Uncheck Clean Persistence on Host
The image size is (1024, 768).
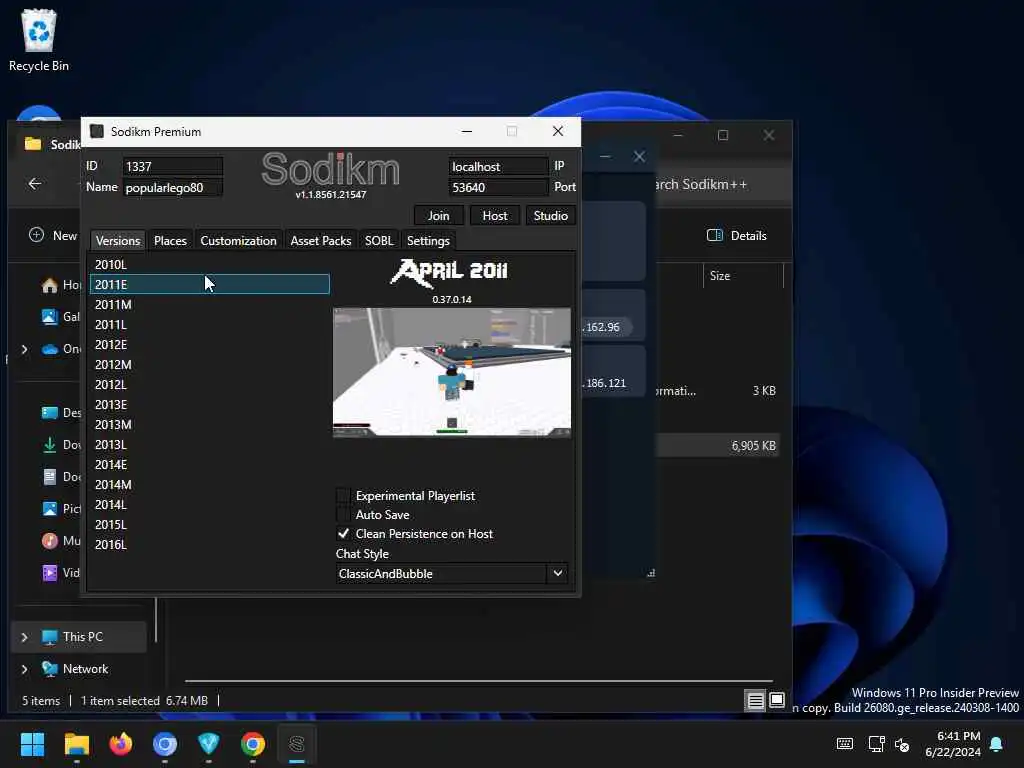[x=343, y=534]
